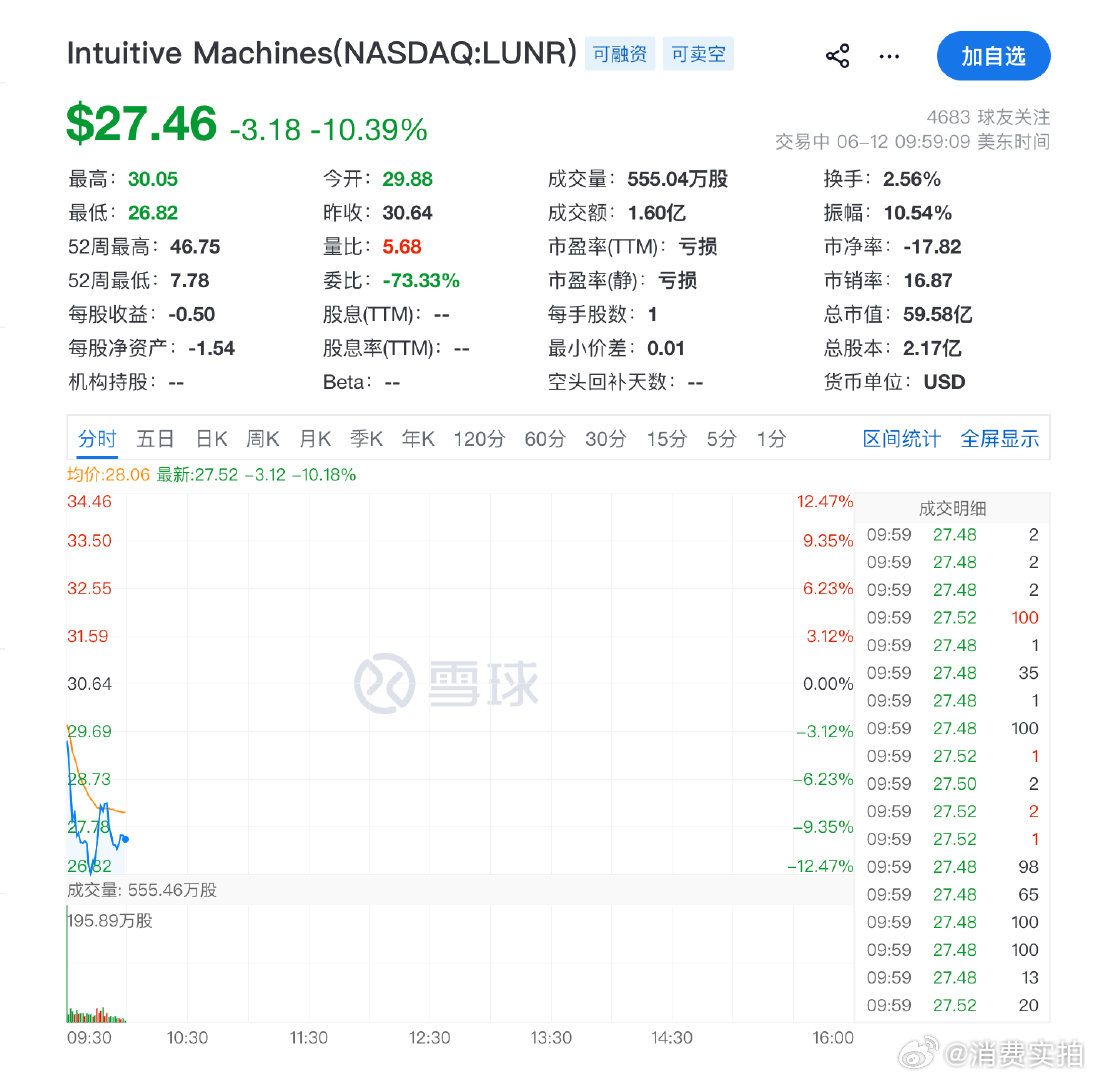The image size is (1095, 1080).
Task: Switch to the 年K chart tab
Action: pos(418,438)
